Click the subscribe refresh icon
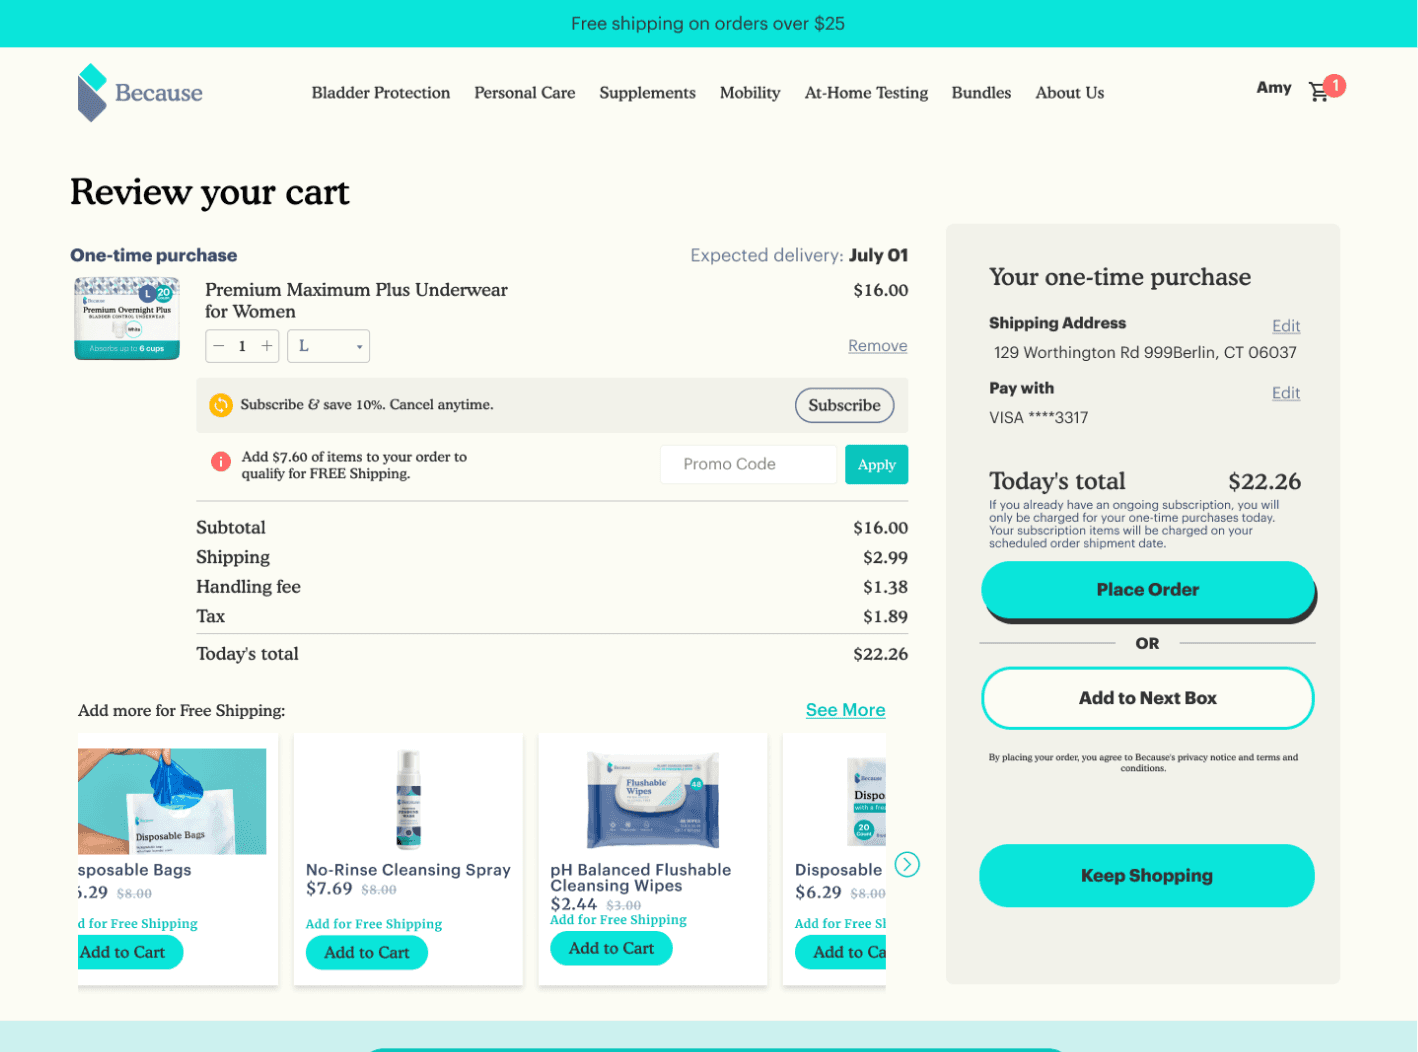The image size is (1418, 1052). (220, 405)
